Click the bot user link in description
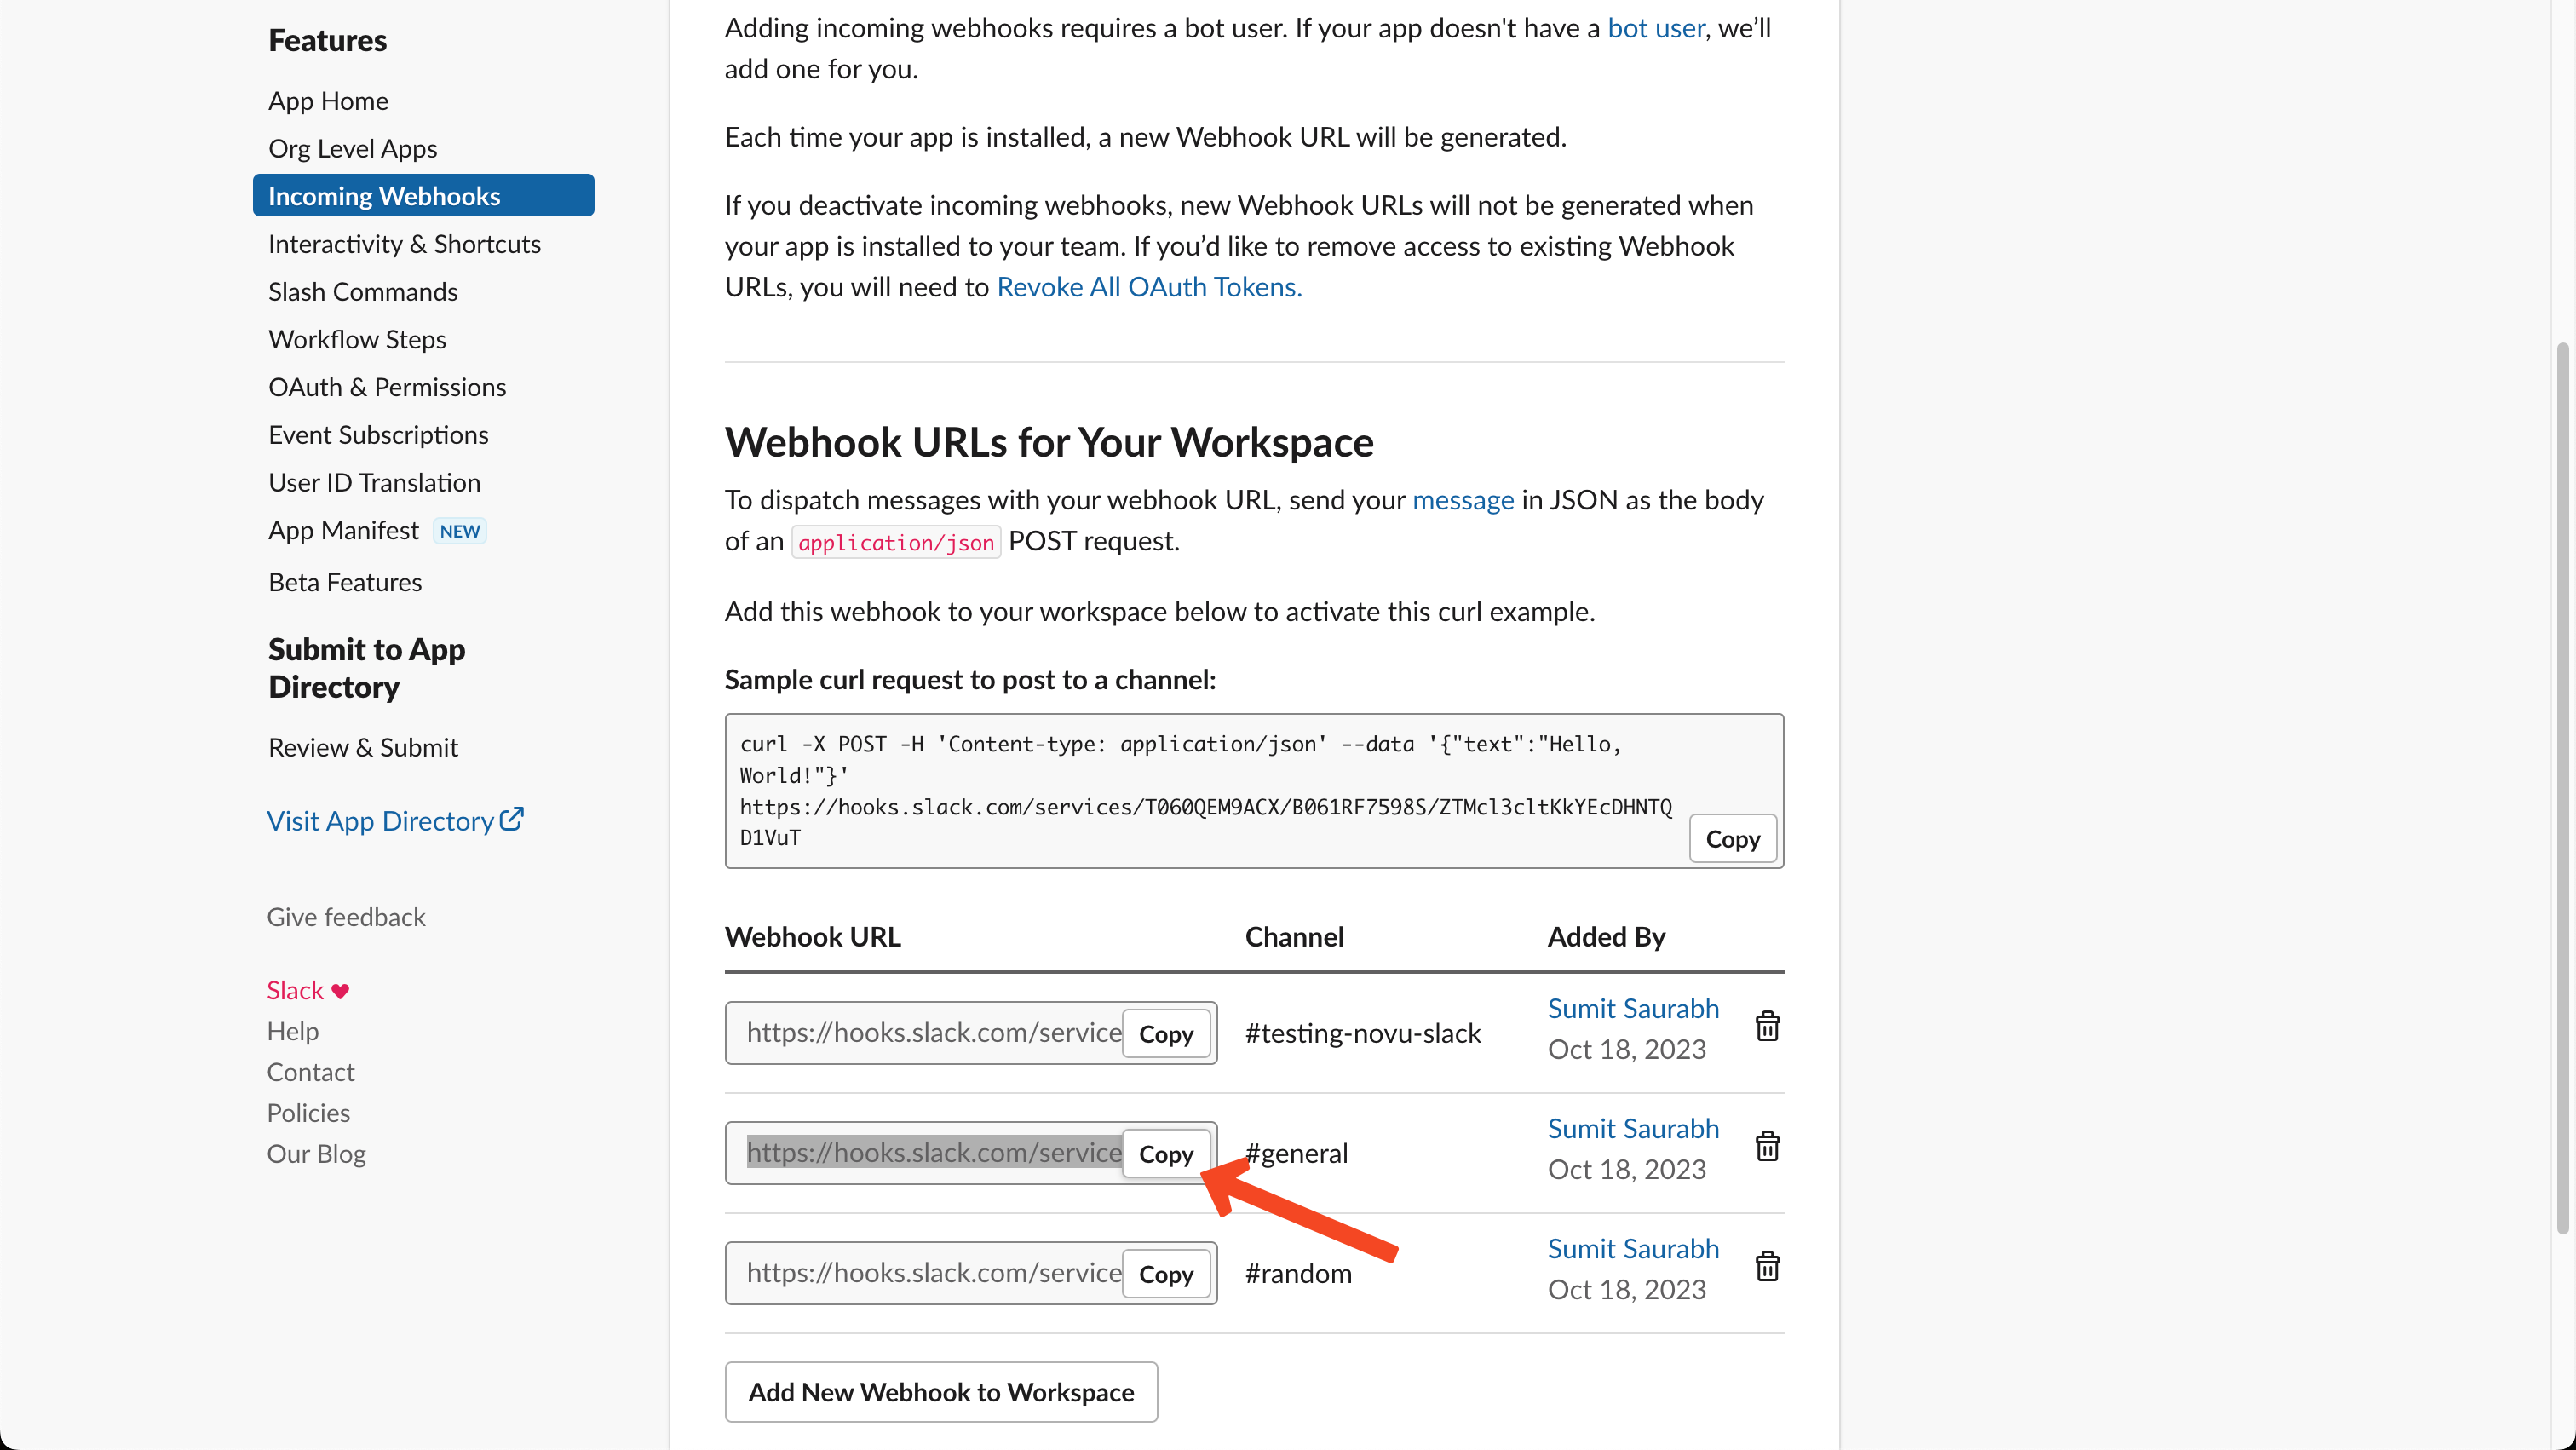Image resolution: width=2576 pixels, height=1450 pixels. pyautogui.click(x=1656, y=28)
